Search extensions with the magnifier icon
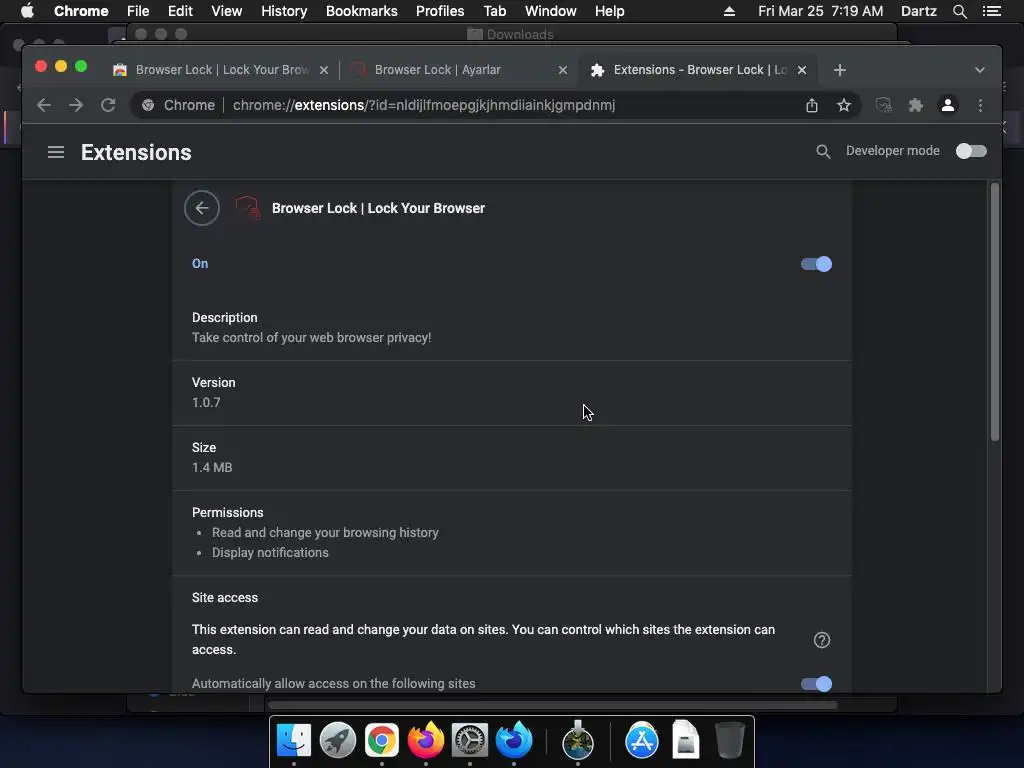The height and width of the screenshot is (768, 1024). 823,152
